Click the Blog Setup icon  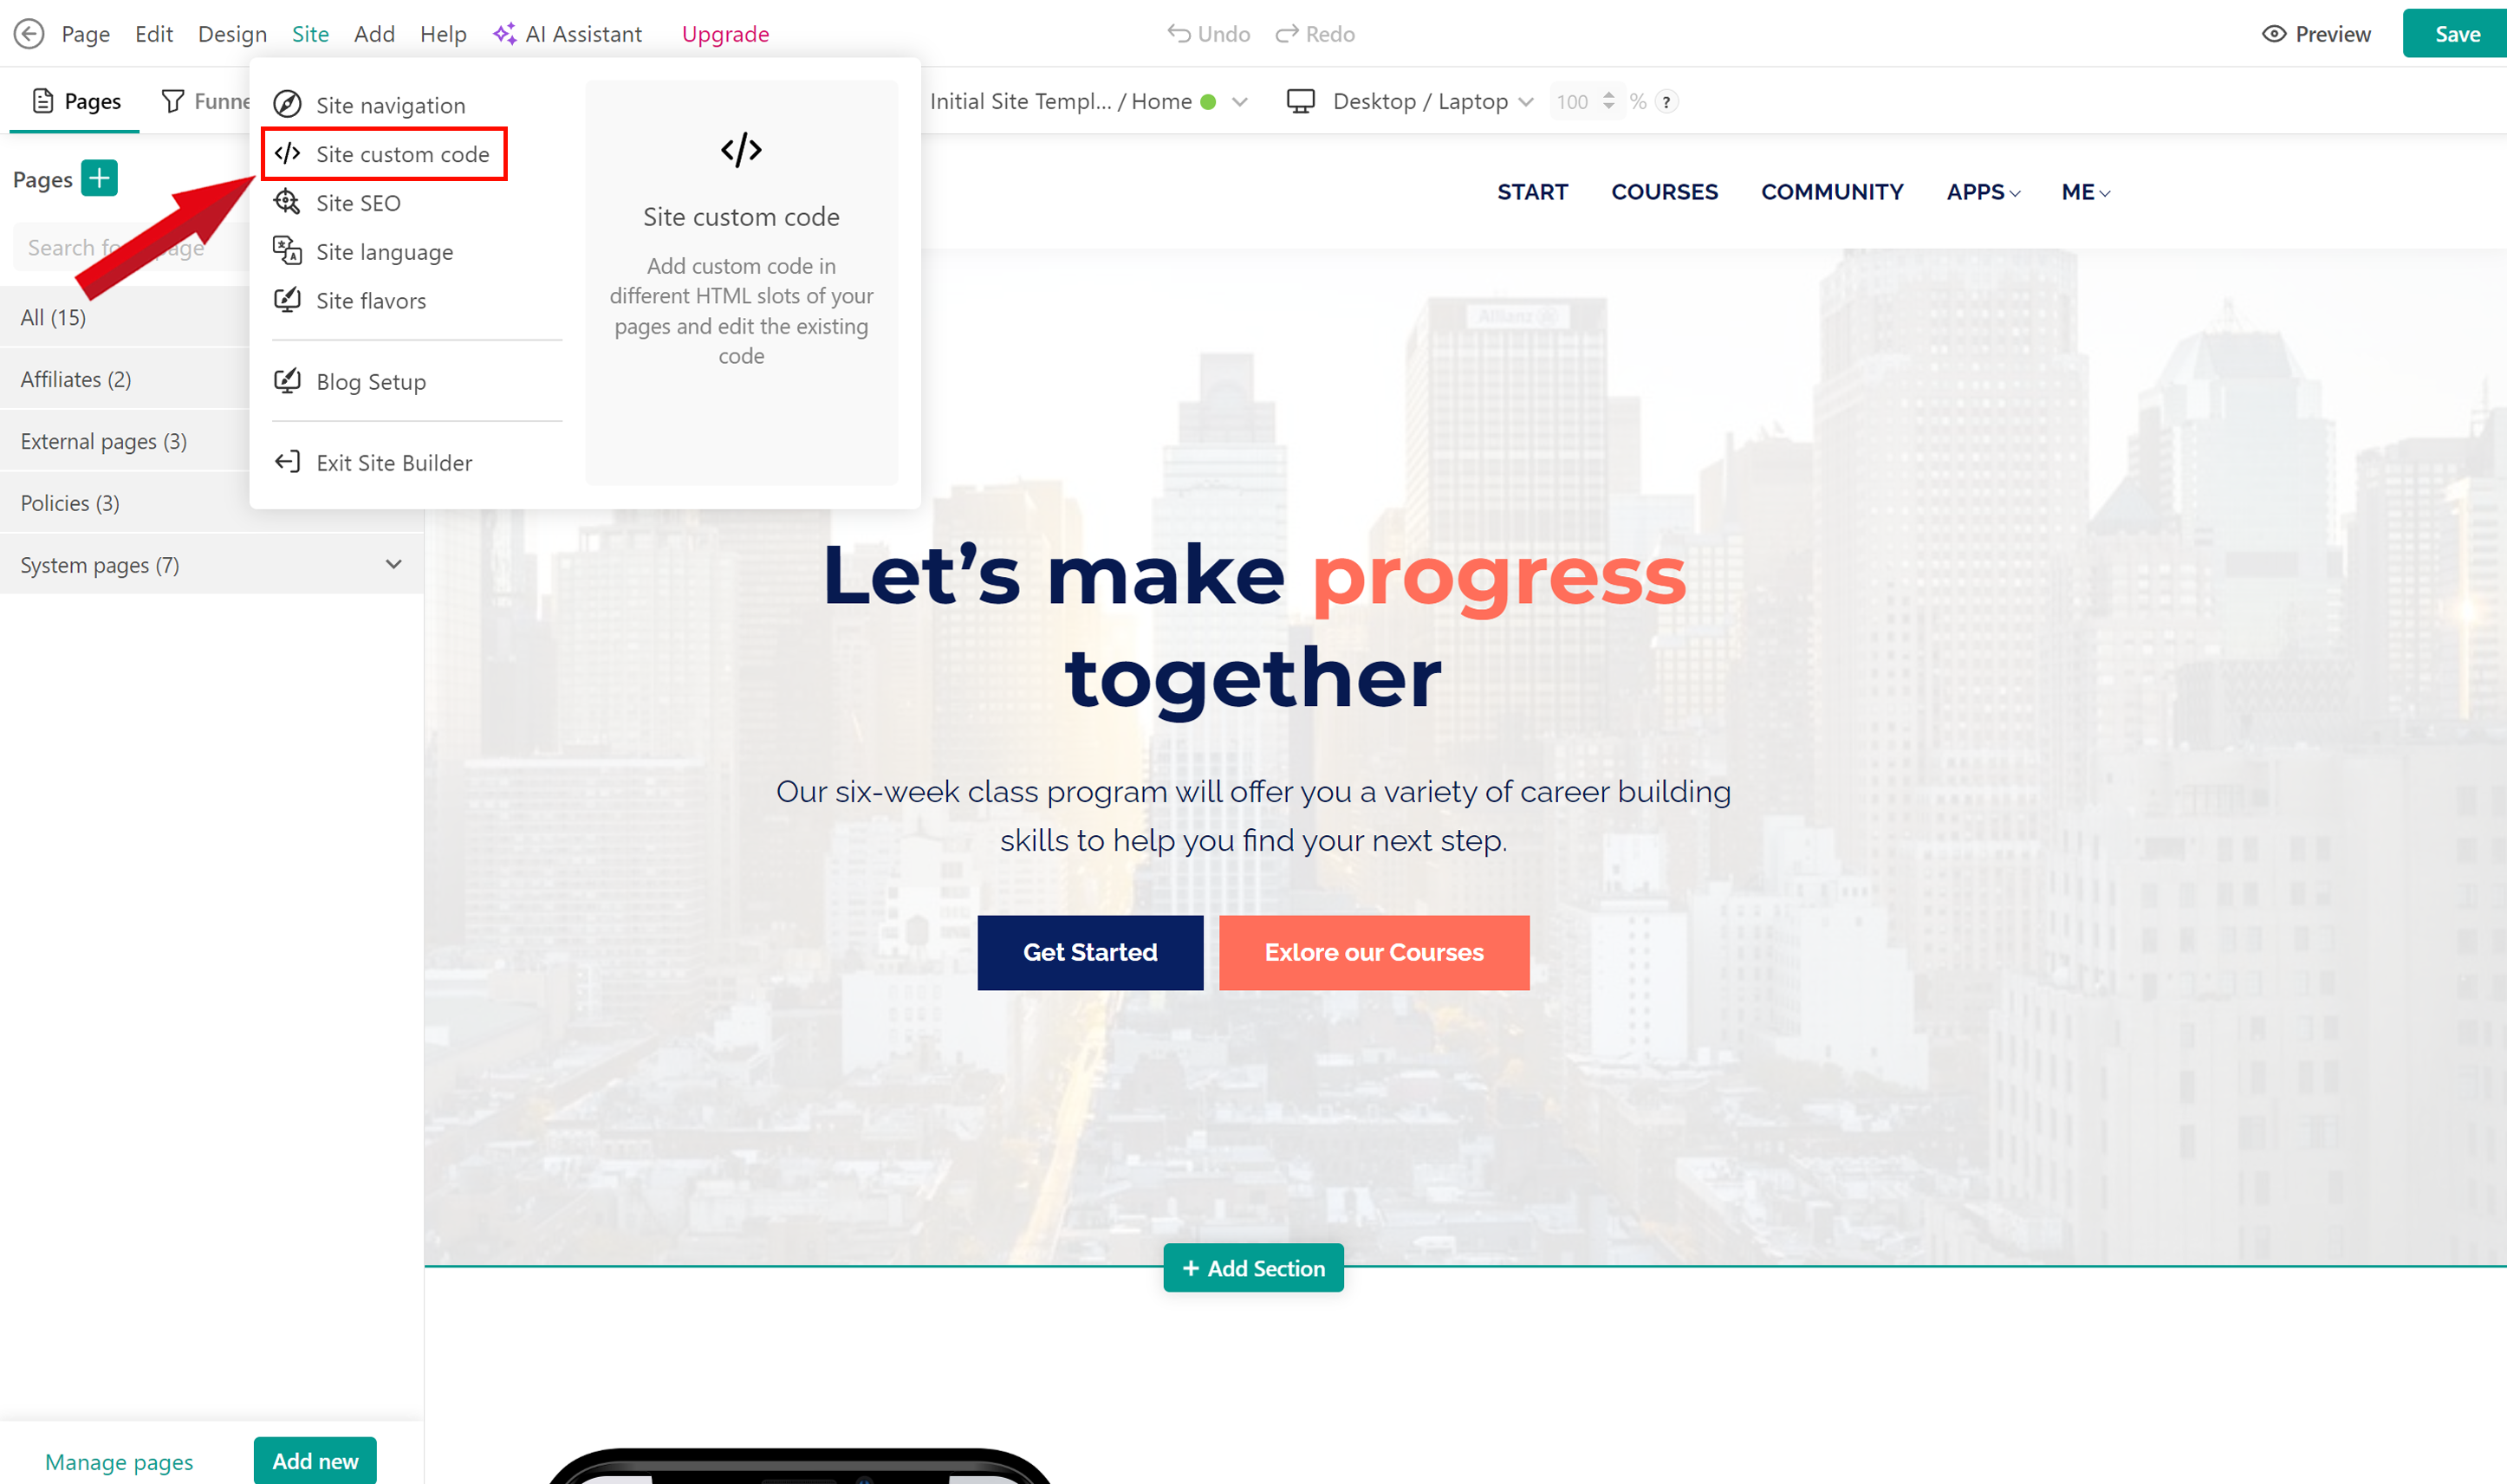pyautogui.click(x=288, y=379)
